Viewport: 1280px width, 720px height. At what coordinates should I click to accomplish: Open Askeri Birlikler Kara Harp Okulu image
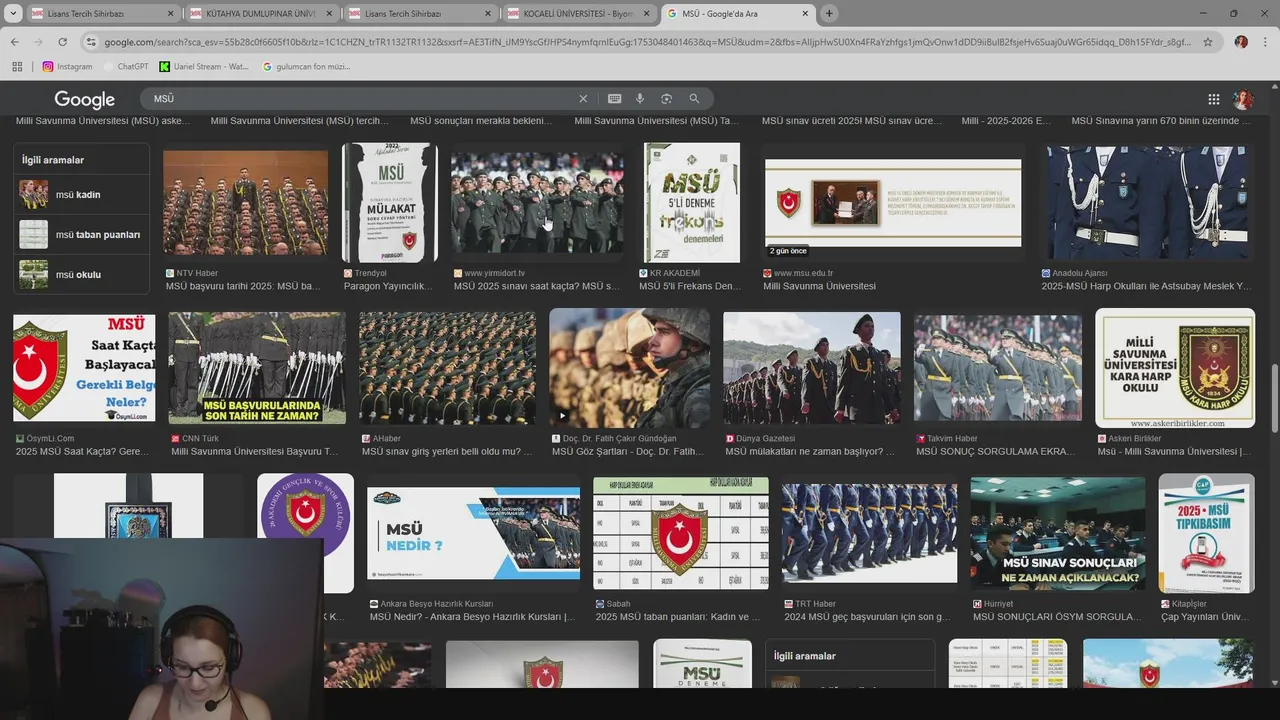[1175, 368]
